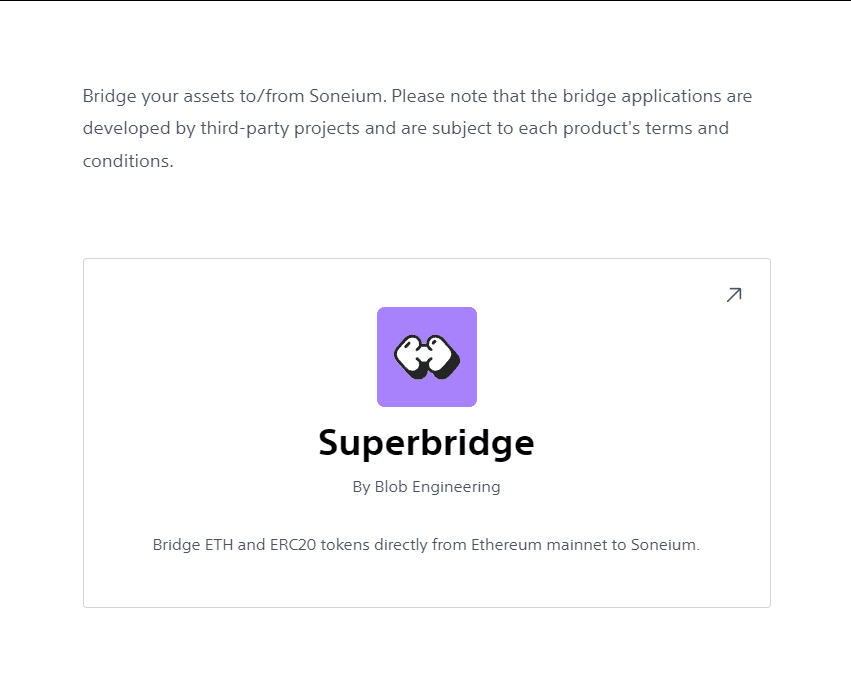Open the Superbridge heading link

point(426,443)
